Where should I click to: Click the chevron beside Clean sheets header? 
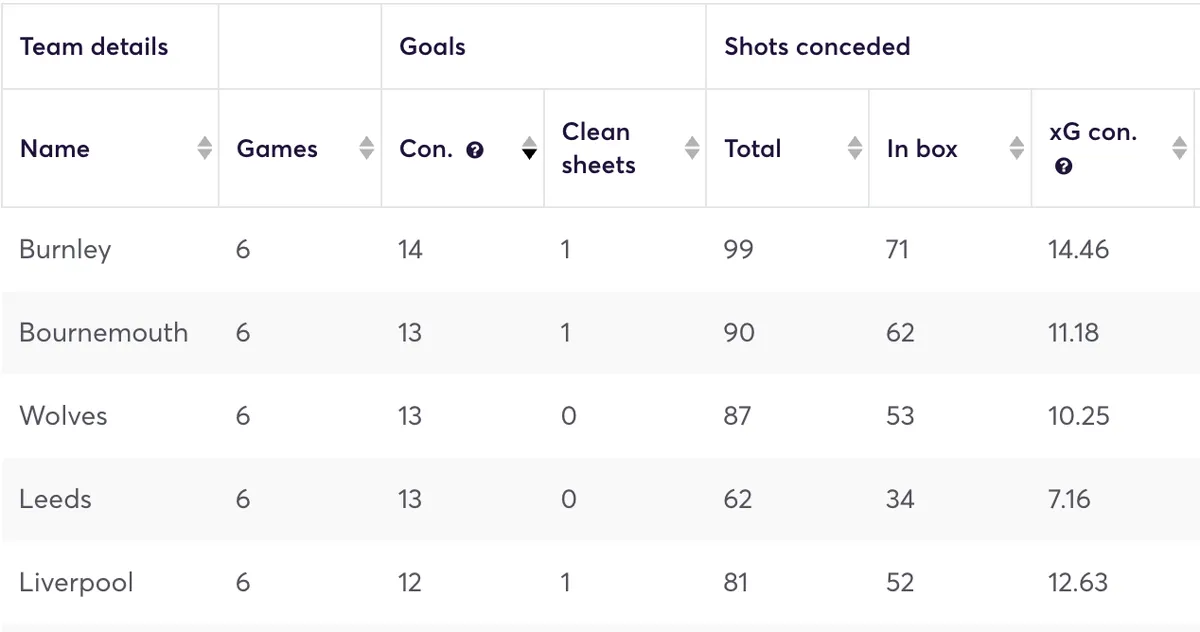click(x=692, y=148)
